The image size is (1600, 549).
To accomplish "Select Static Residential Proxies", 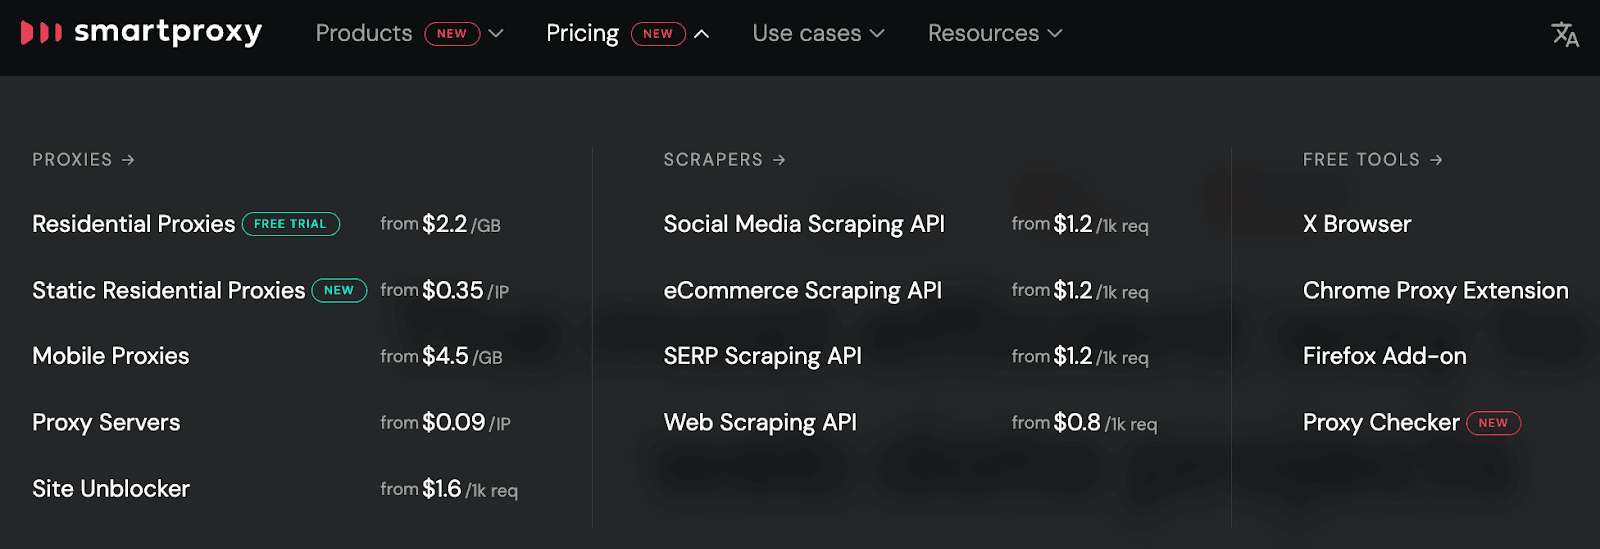I will point(168,290).
